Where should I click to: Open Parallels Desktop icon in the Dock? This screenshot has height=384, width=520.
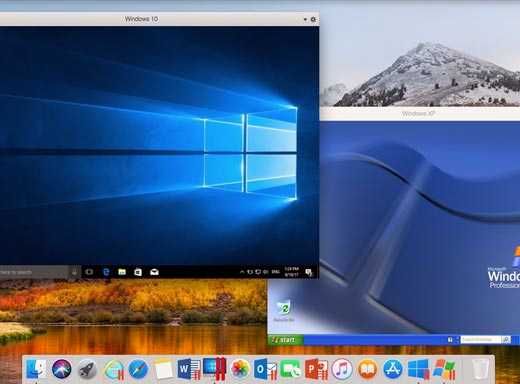215,368
